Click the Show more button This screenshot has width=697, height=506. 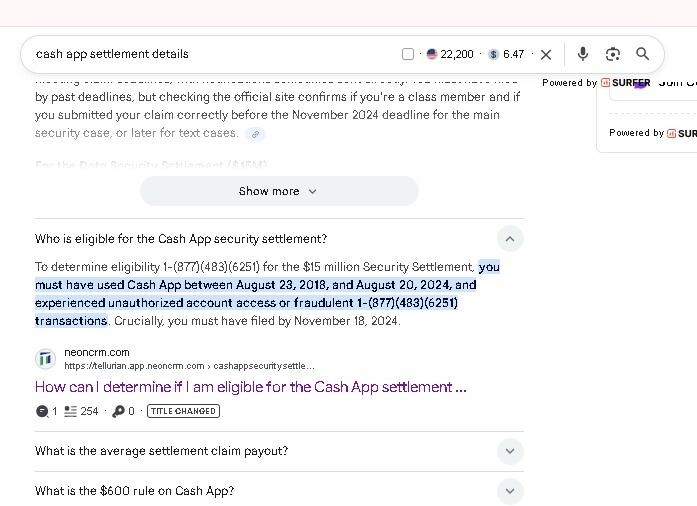(278, 191)
